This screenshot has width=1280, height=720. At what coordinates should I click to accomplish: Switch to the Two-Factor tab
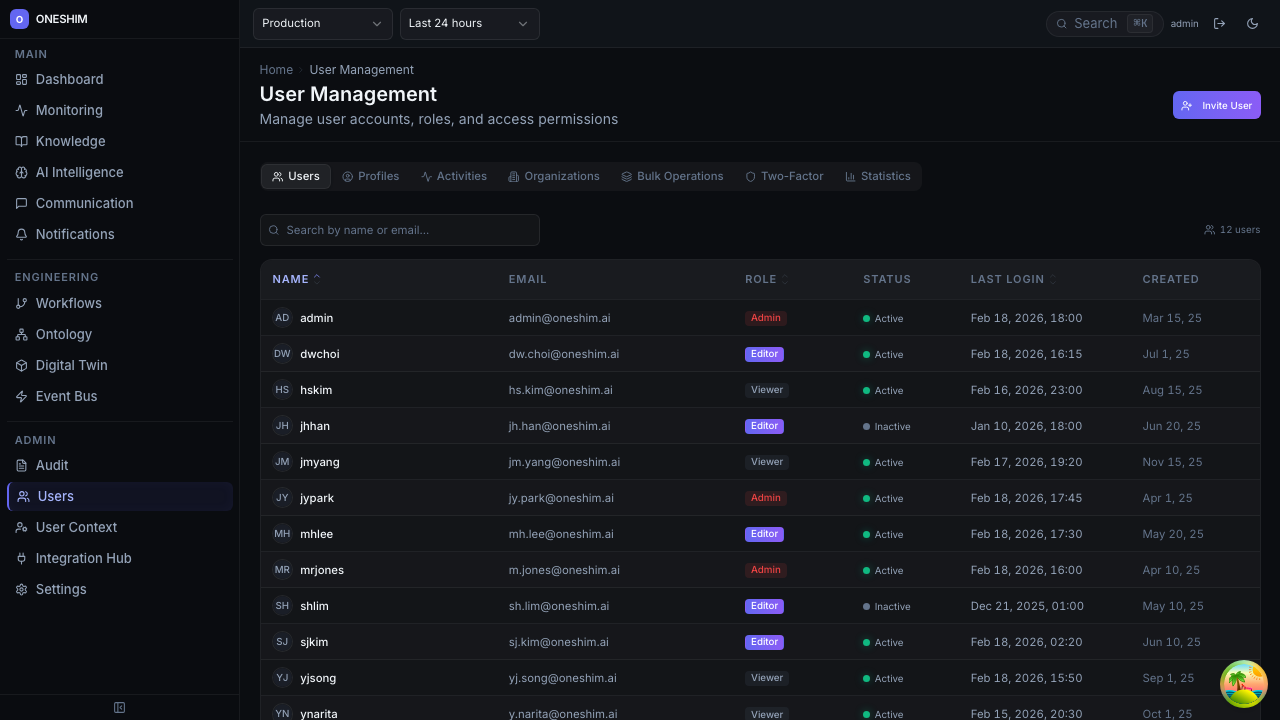click(784, 177)
